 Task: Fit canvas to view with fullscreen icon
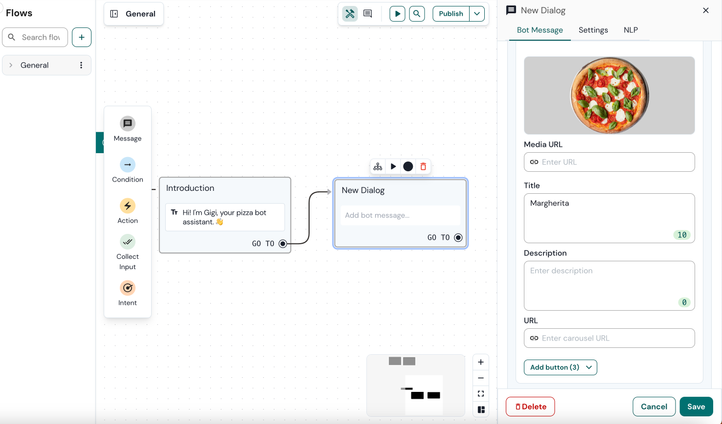tap(481, 394)
